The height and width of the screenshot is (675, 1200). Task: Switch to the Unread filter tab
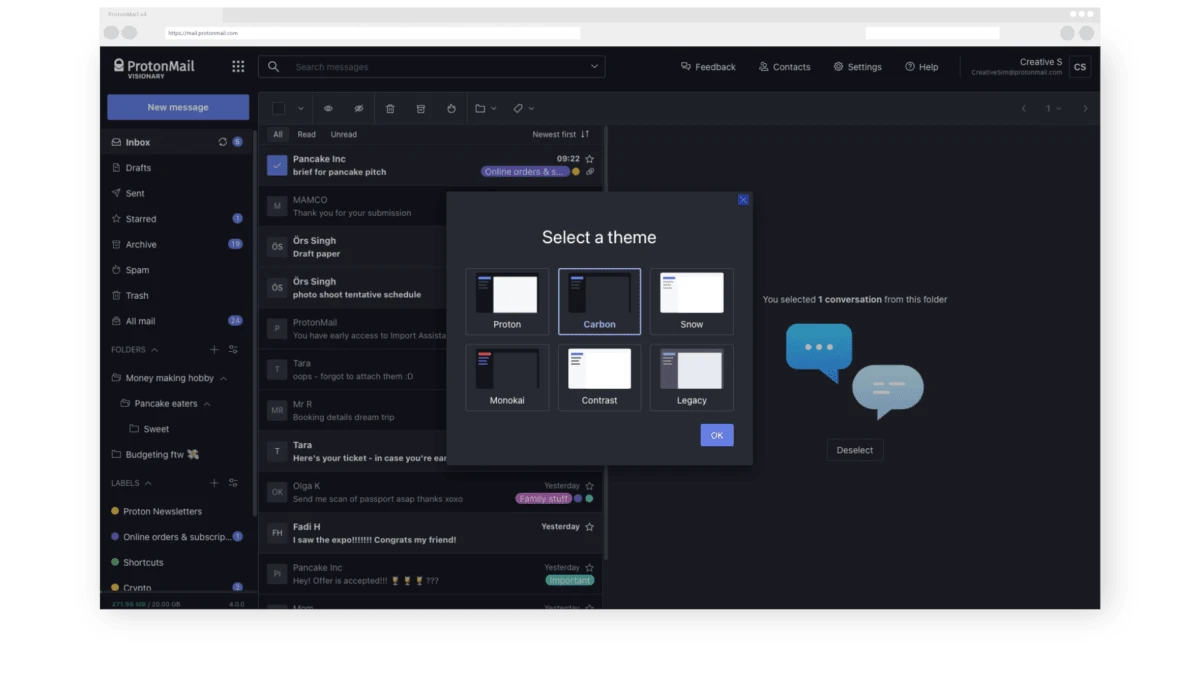(x=344, y=134)
